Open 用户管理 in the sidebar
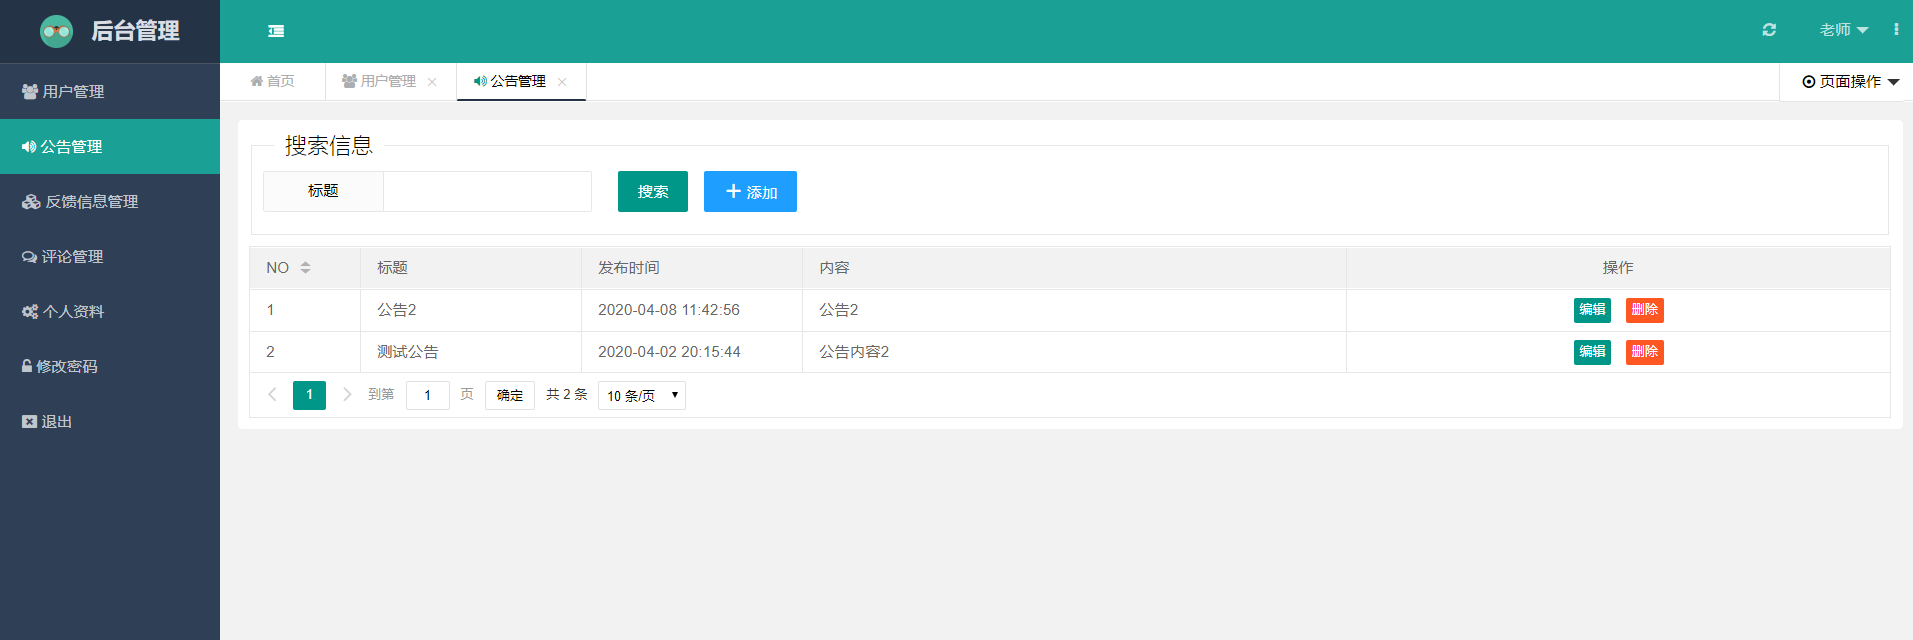Image resolution: width=1913 pixels, height=640 pixels. 110,91
